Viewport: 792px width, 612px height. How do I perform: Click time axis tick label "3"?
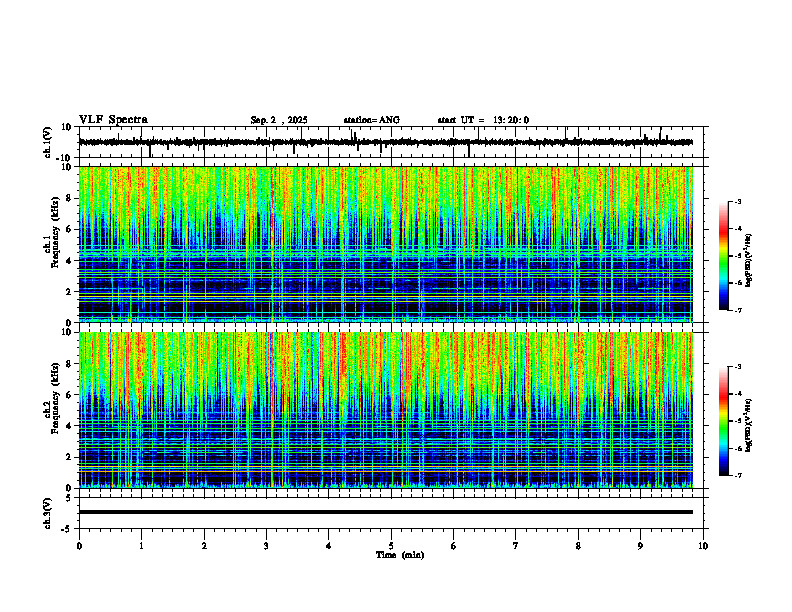click(266, 546)
